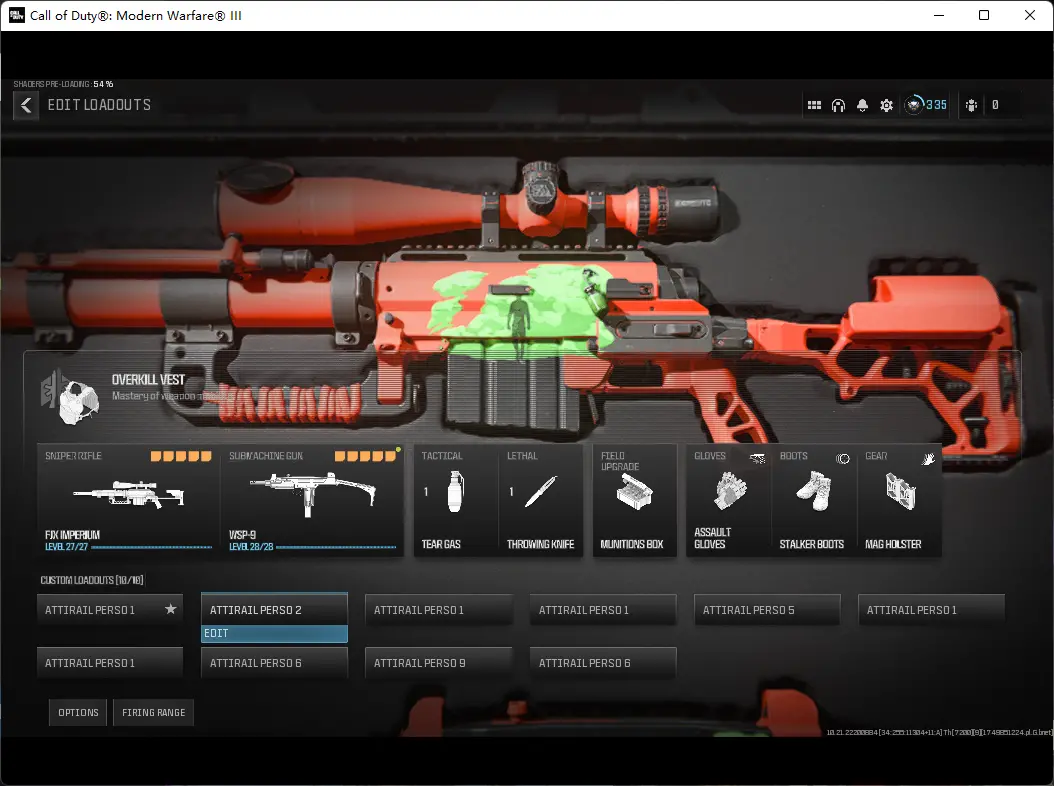This screenshot has height=786, width=1054.
Task: Select the Mag Holster gear slot
Action: click(x=899, y=500)
